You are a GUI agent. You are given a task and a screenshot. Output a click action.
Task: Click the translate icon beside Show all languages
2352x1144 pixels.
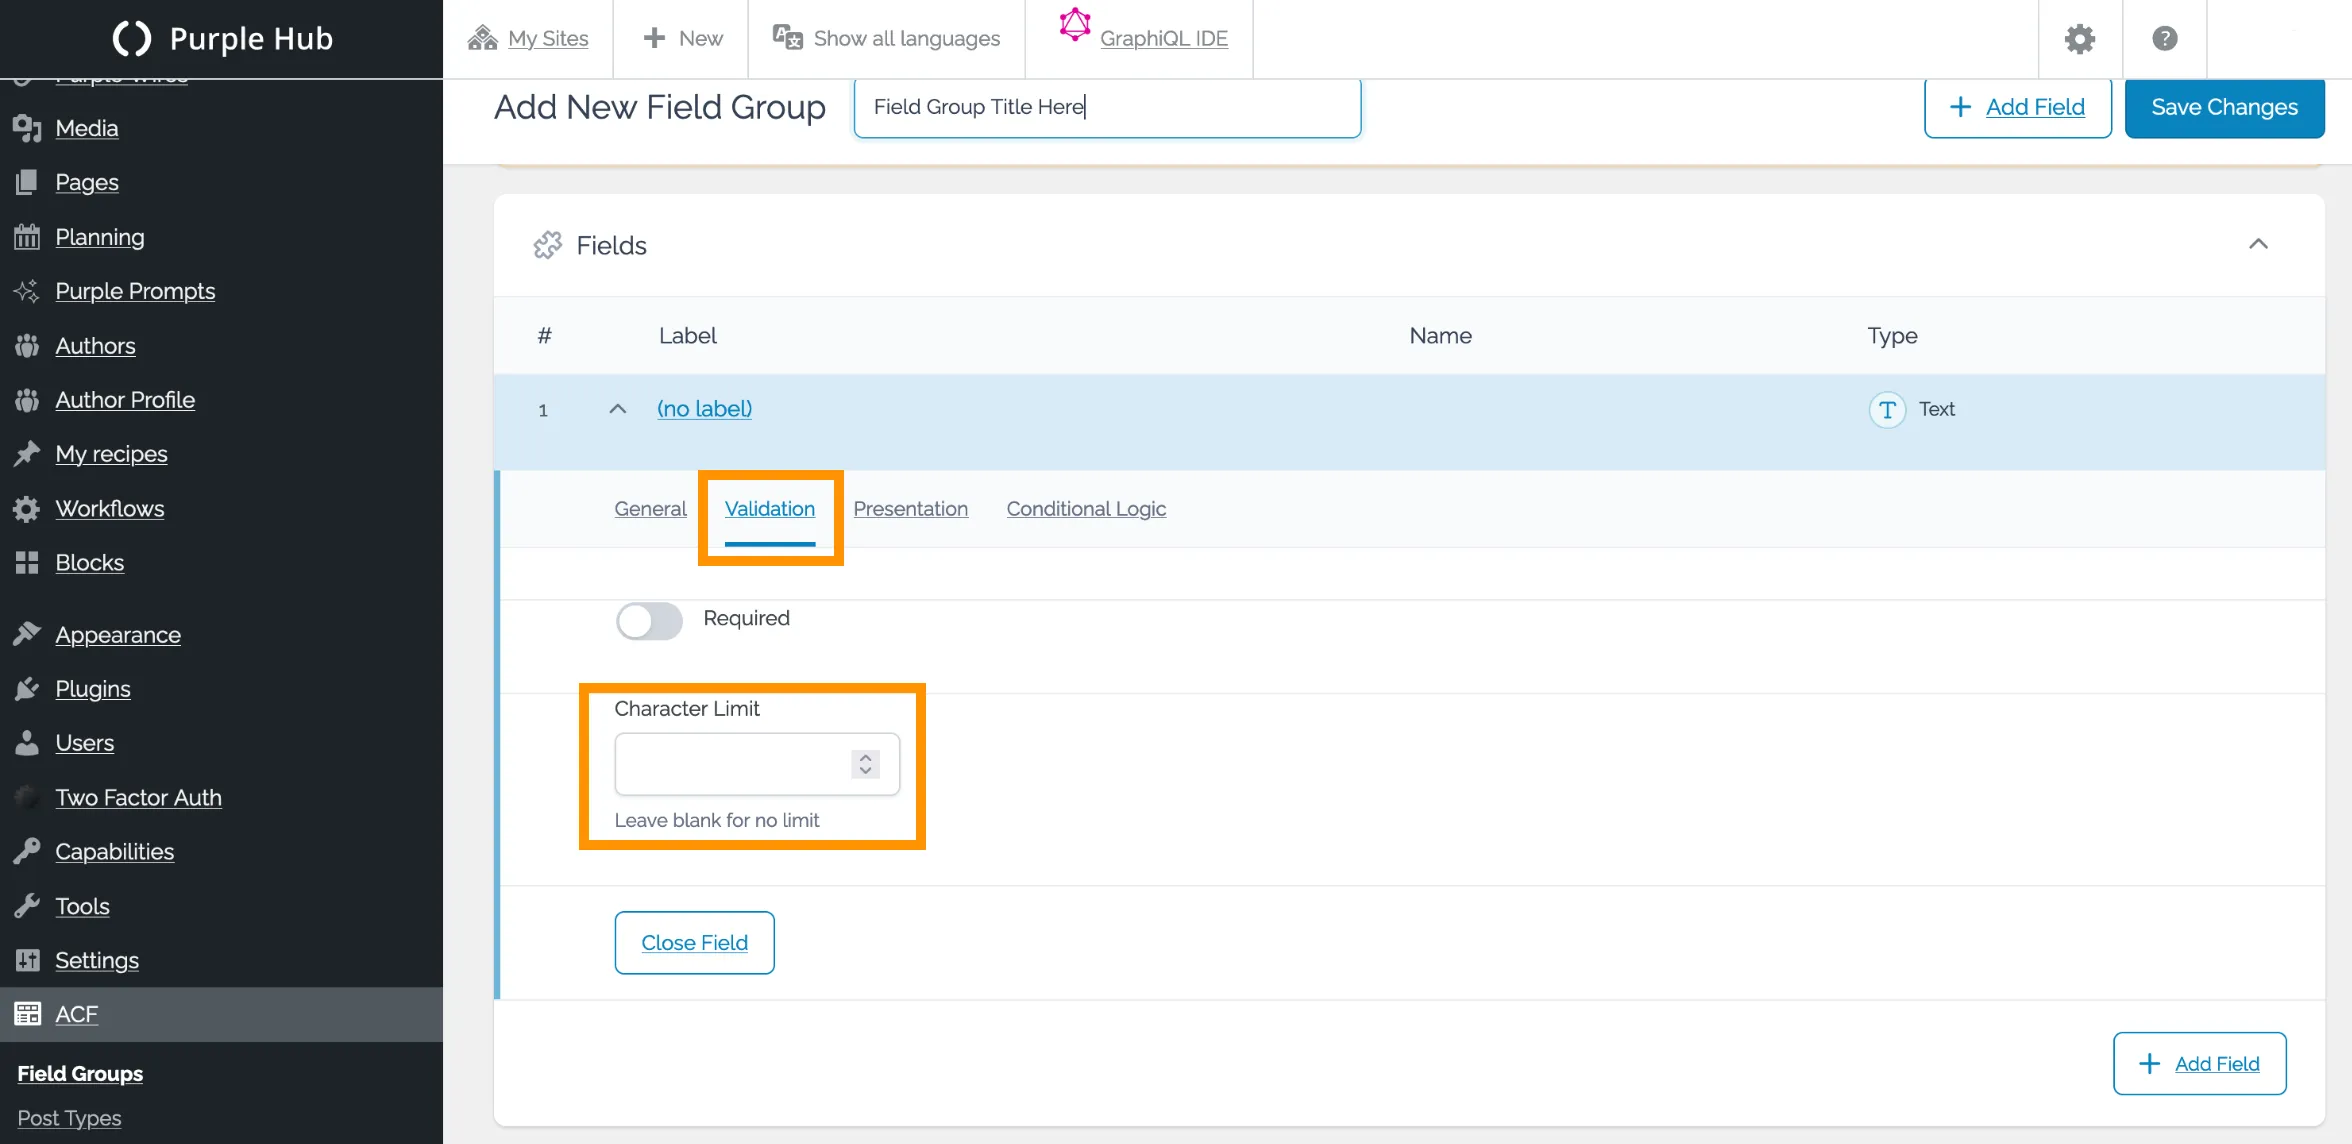pos(788,37)
